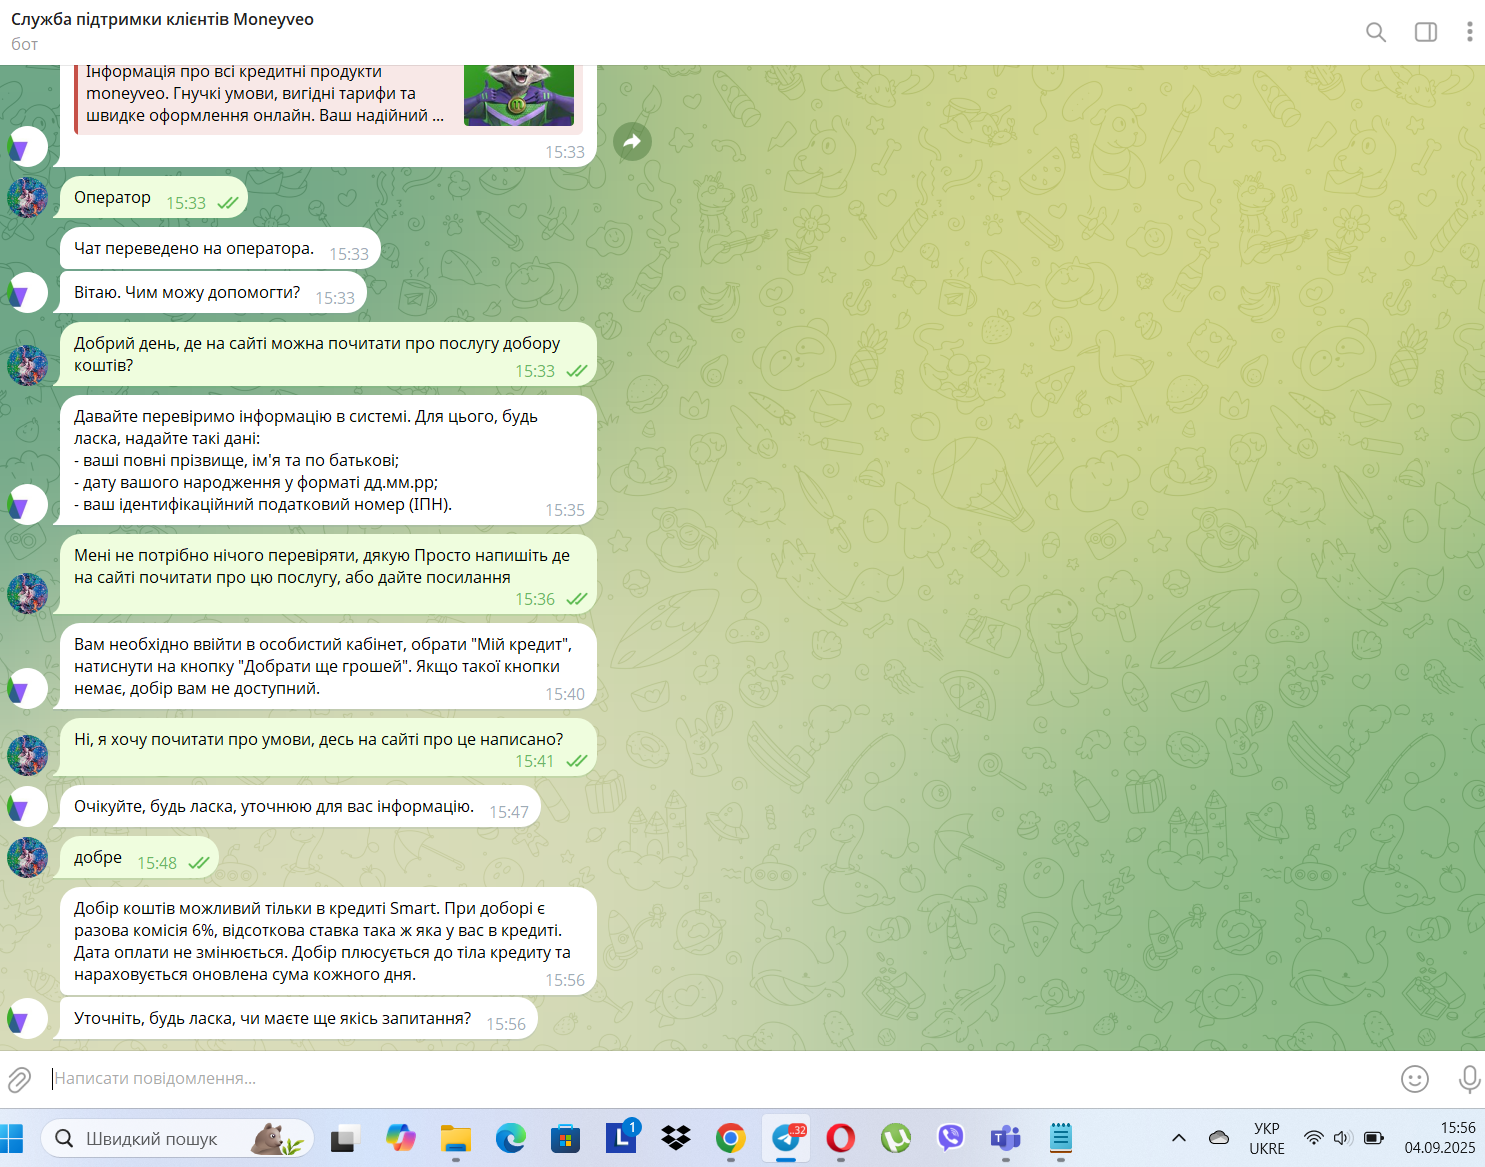Open Microsoft Teams from the taskbar
This screenshot has height=1167, width=1485.
click(1005, 1138)
